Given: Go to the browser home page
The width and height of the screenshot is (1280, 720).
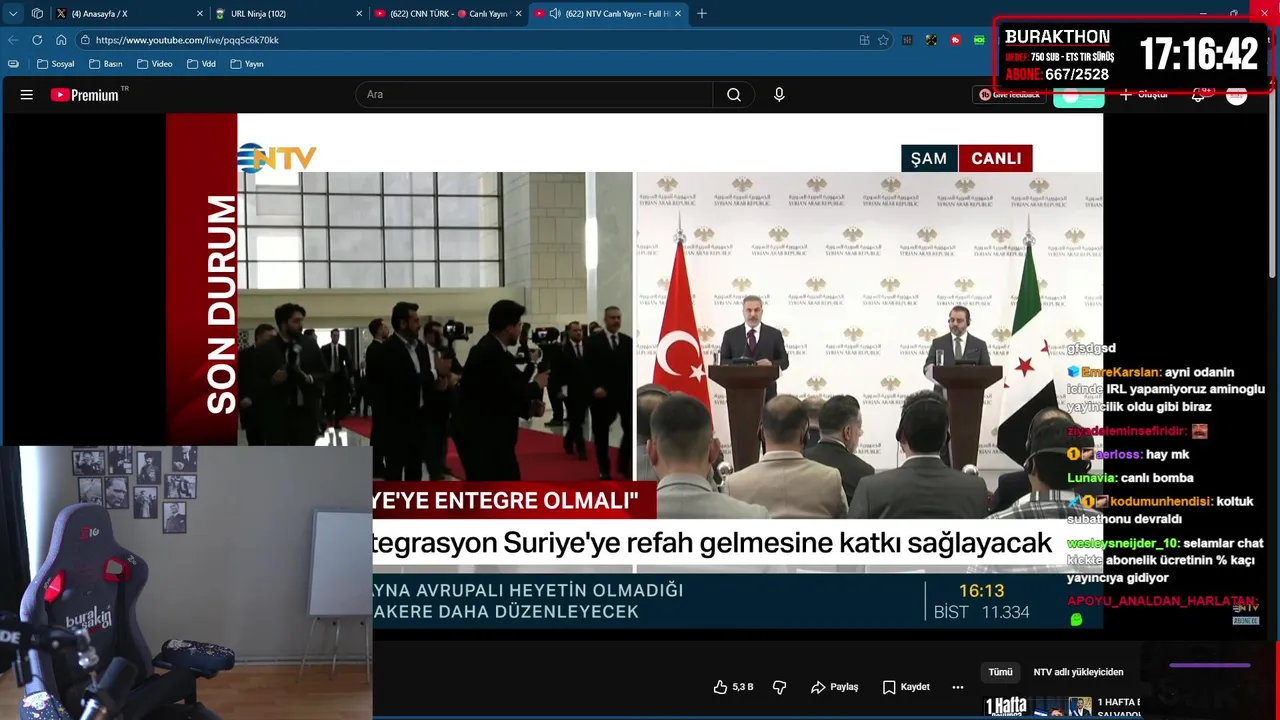Looking at the screenshot, I should pyautogui.click(x=61, y=40).
